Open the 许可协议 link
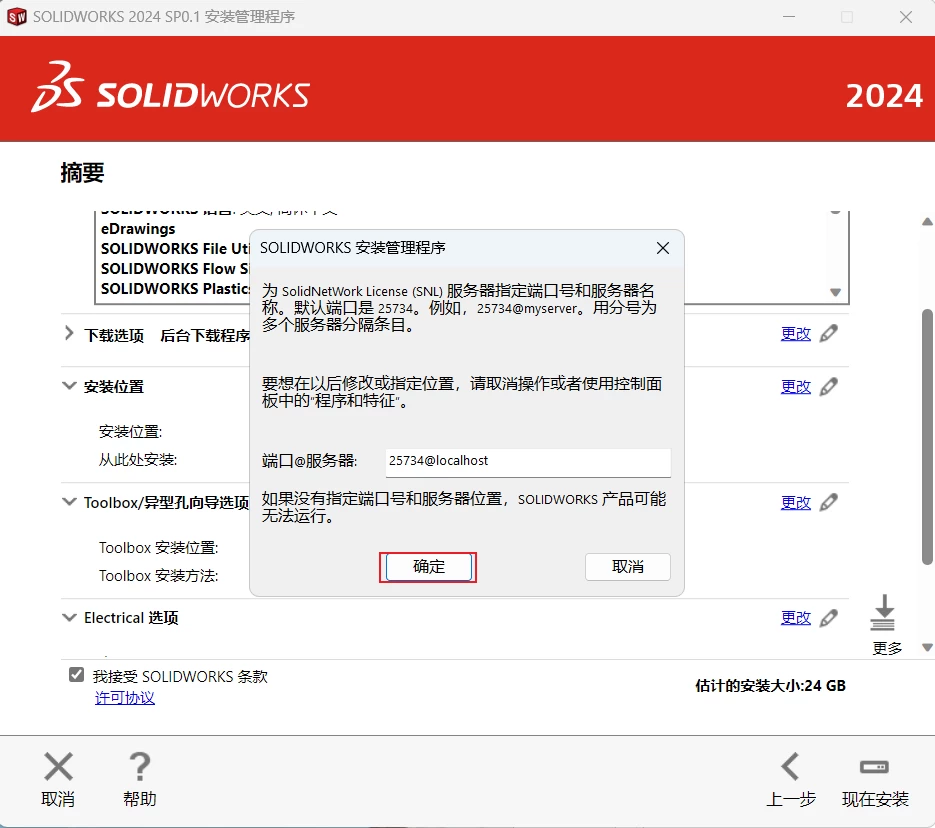This screenshot has height=828, width=935. pos(125,698)
